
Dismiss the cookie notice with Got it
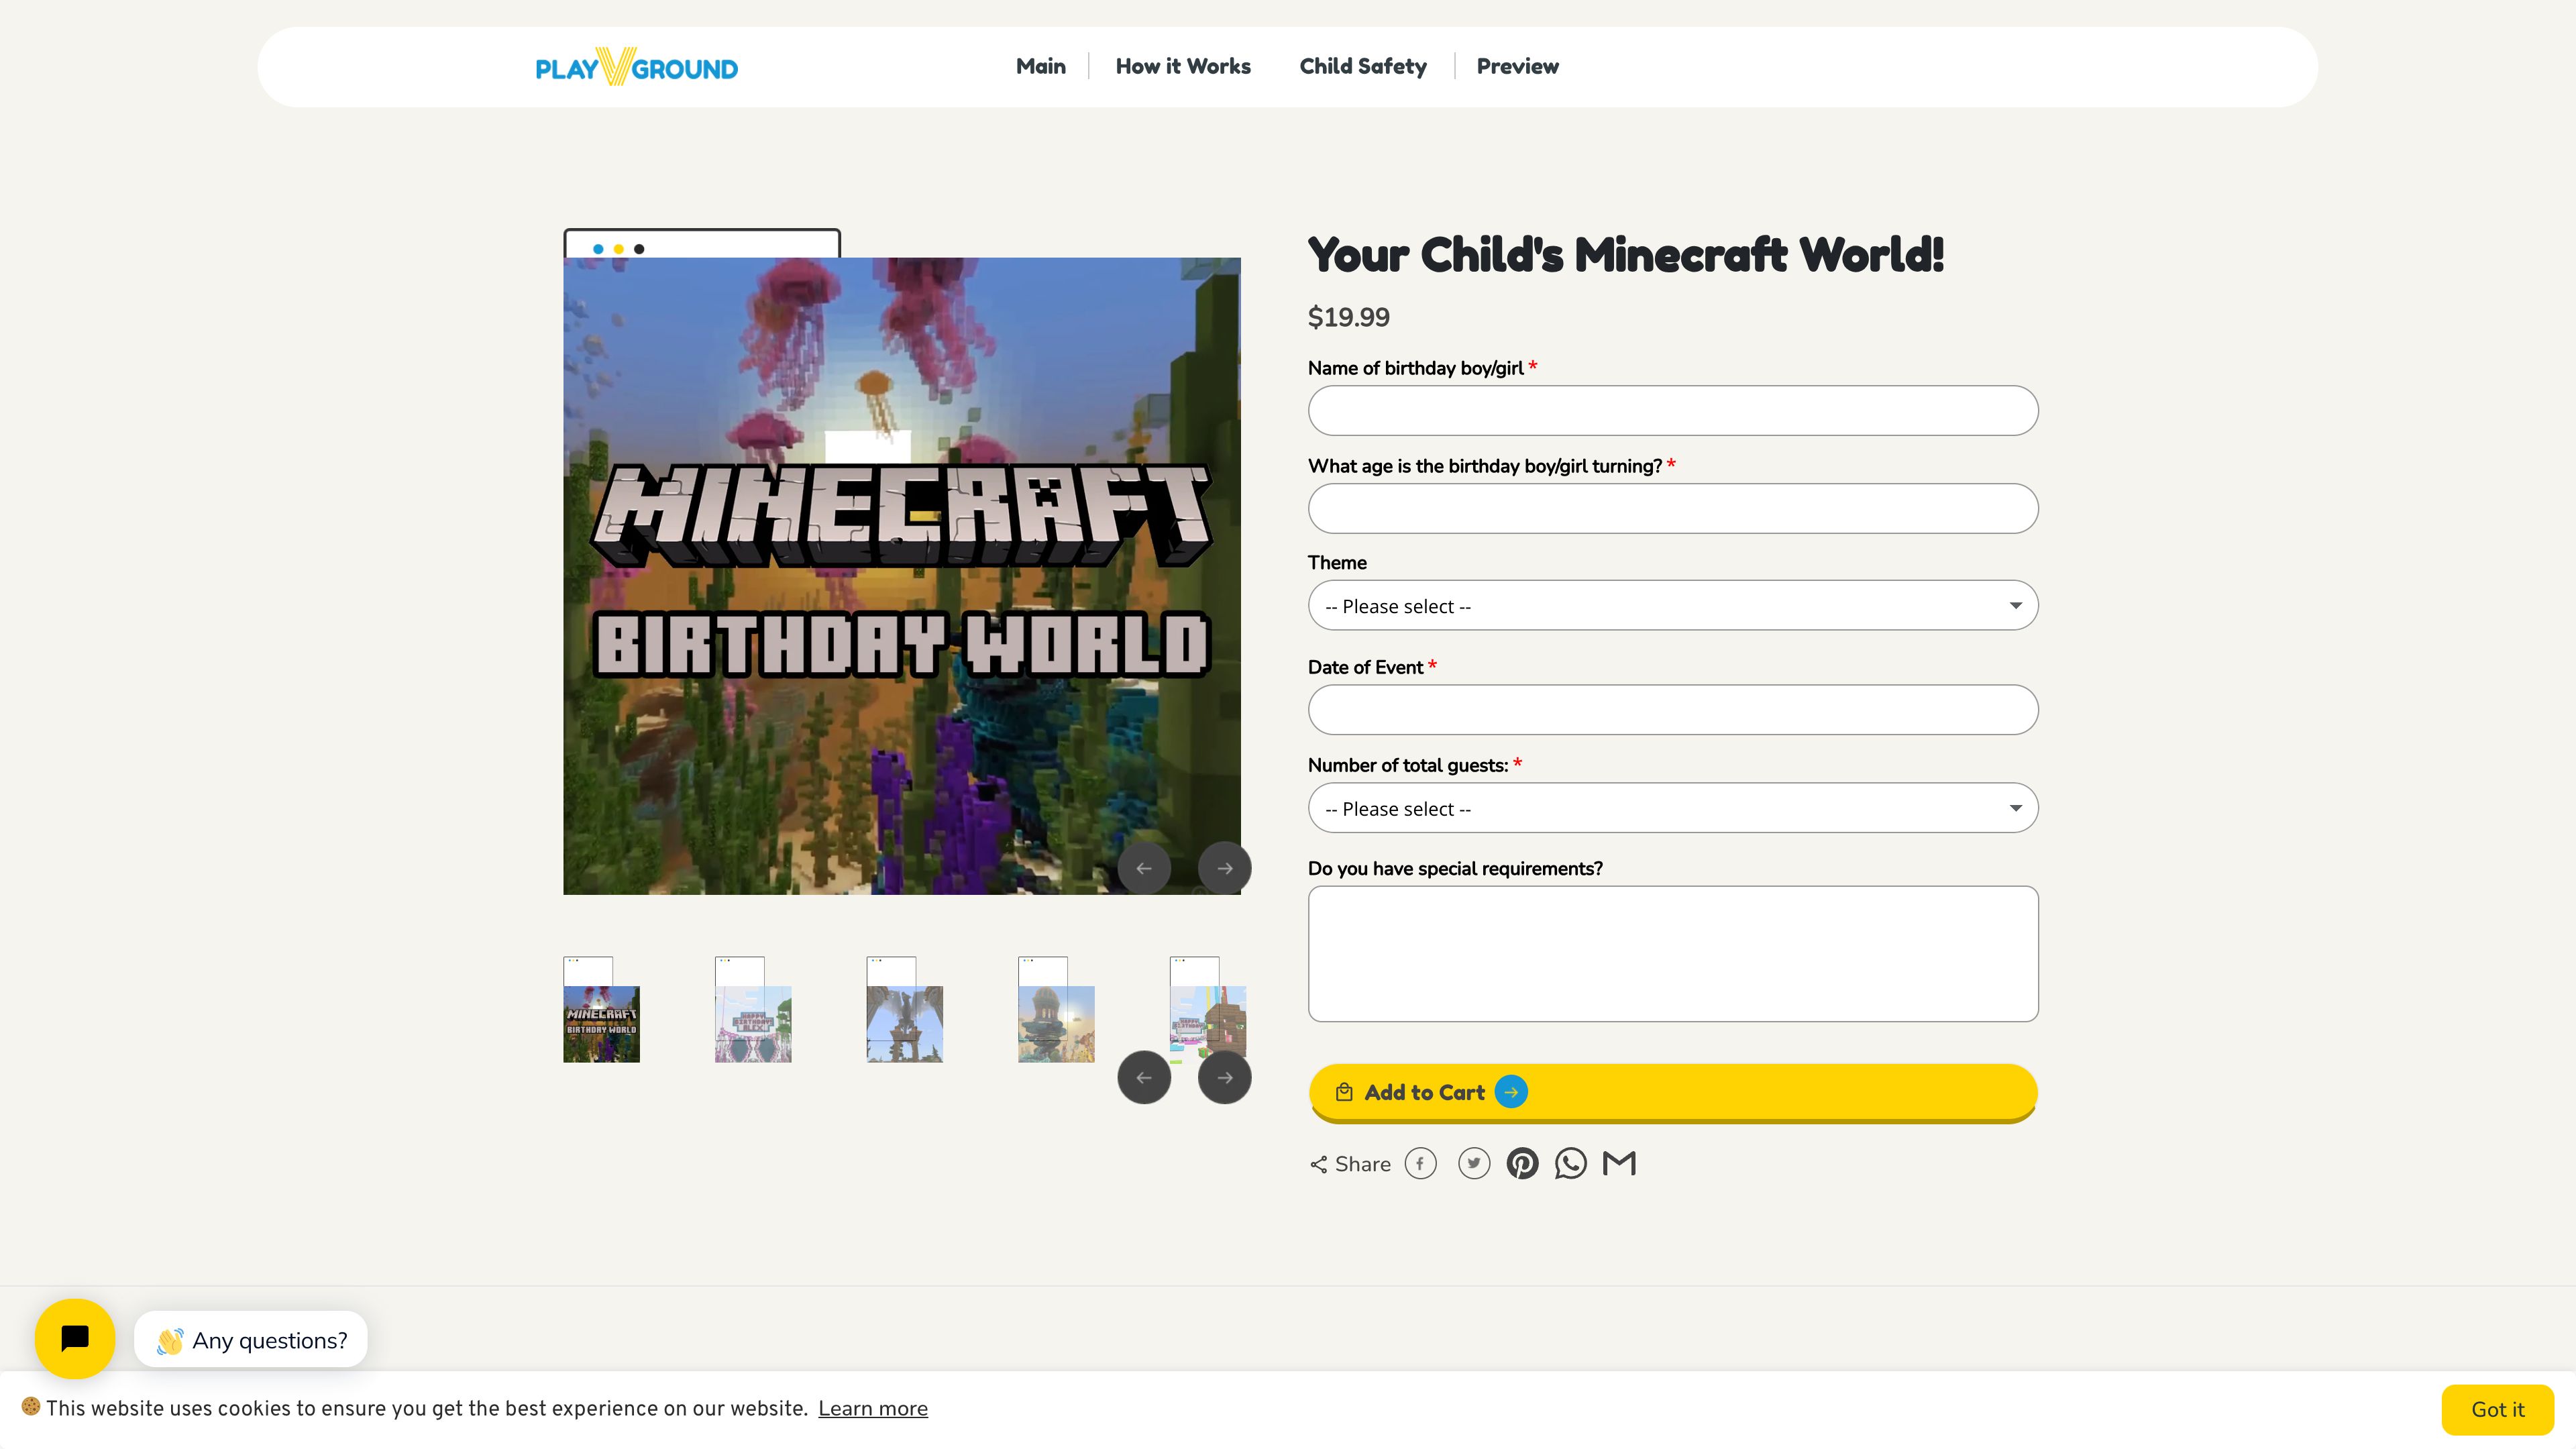click(x=2497, y=1408)
